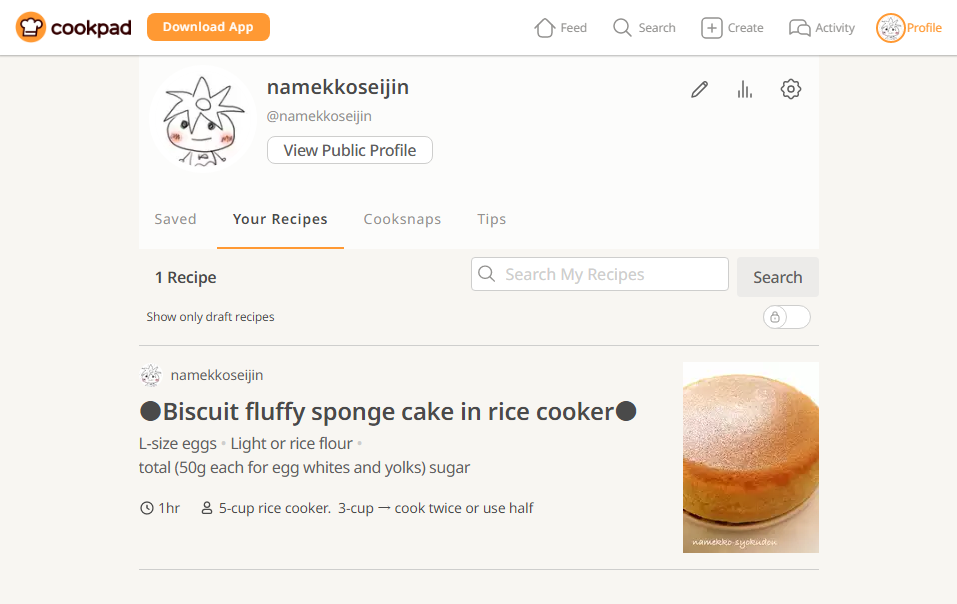Click the Cookpad chef hat logo
The width and height of the screenshot is (957, 604).
31,27
